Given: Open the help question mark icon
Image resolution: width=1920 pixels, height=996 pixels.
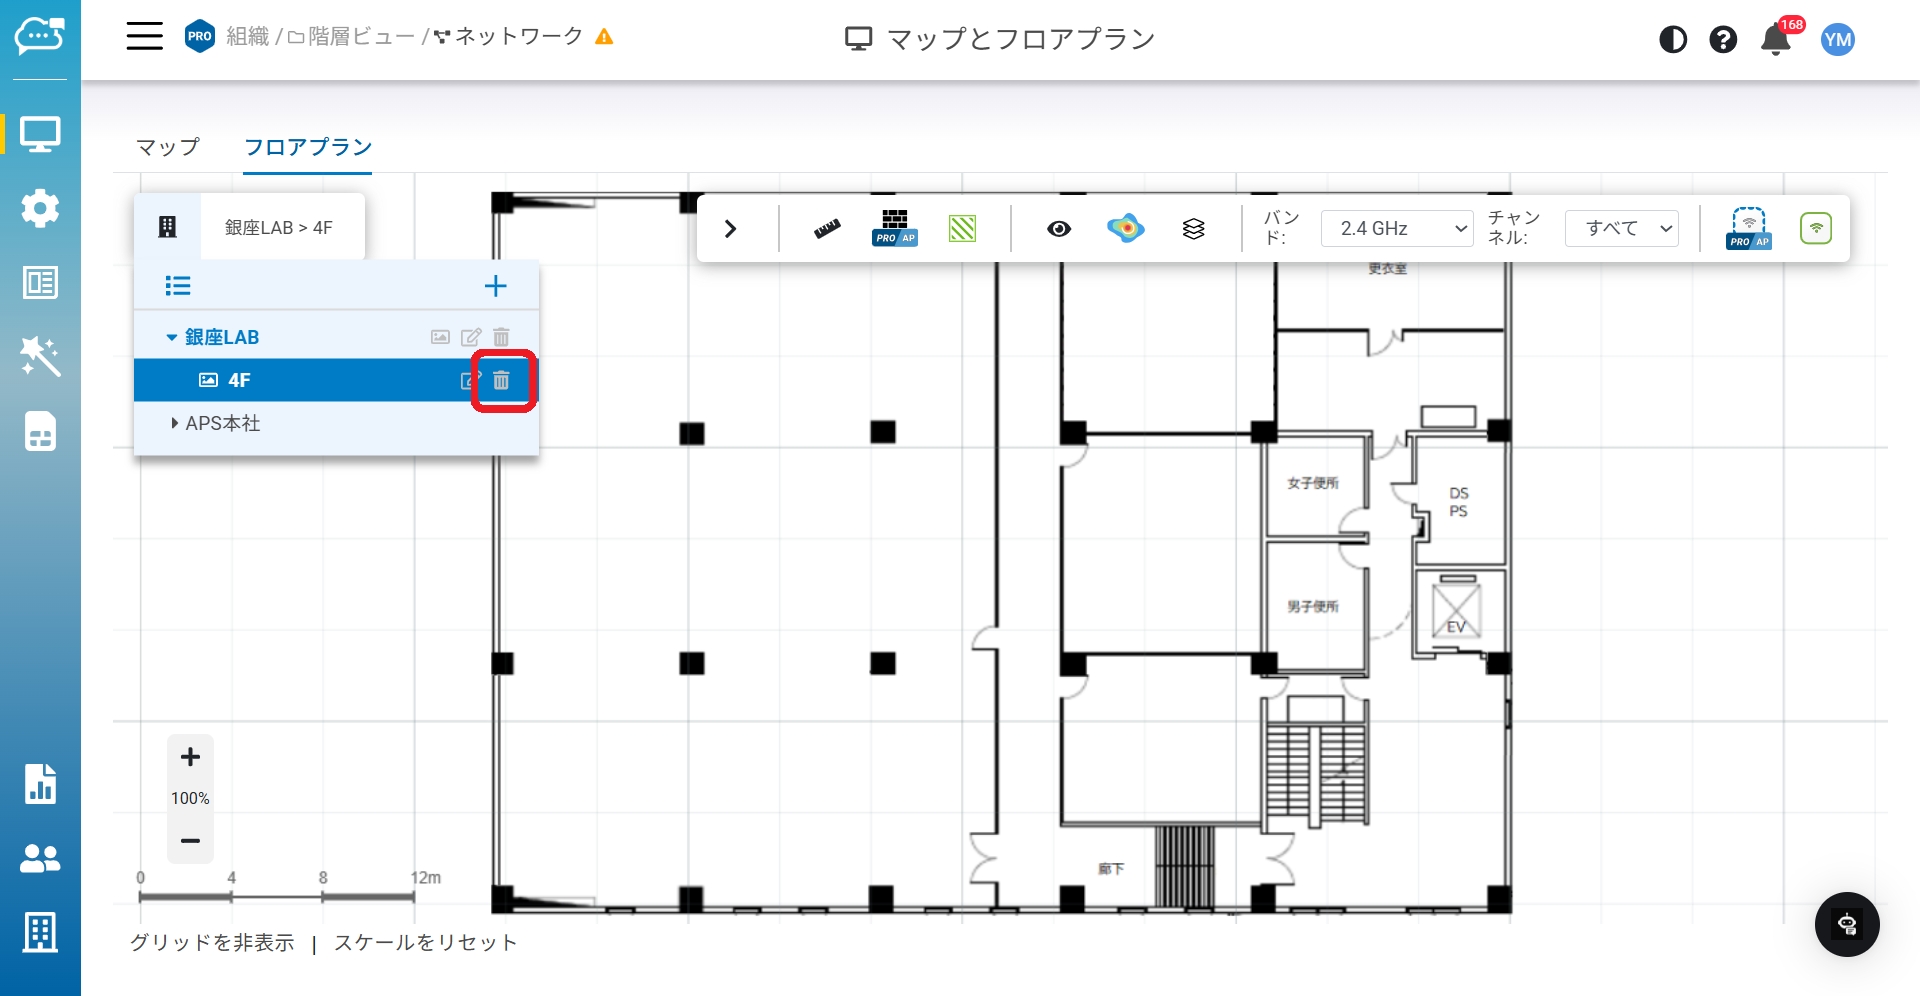Looking at the screenshot, I should tap(1723, 40).
